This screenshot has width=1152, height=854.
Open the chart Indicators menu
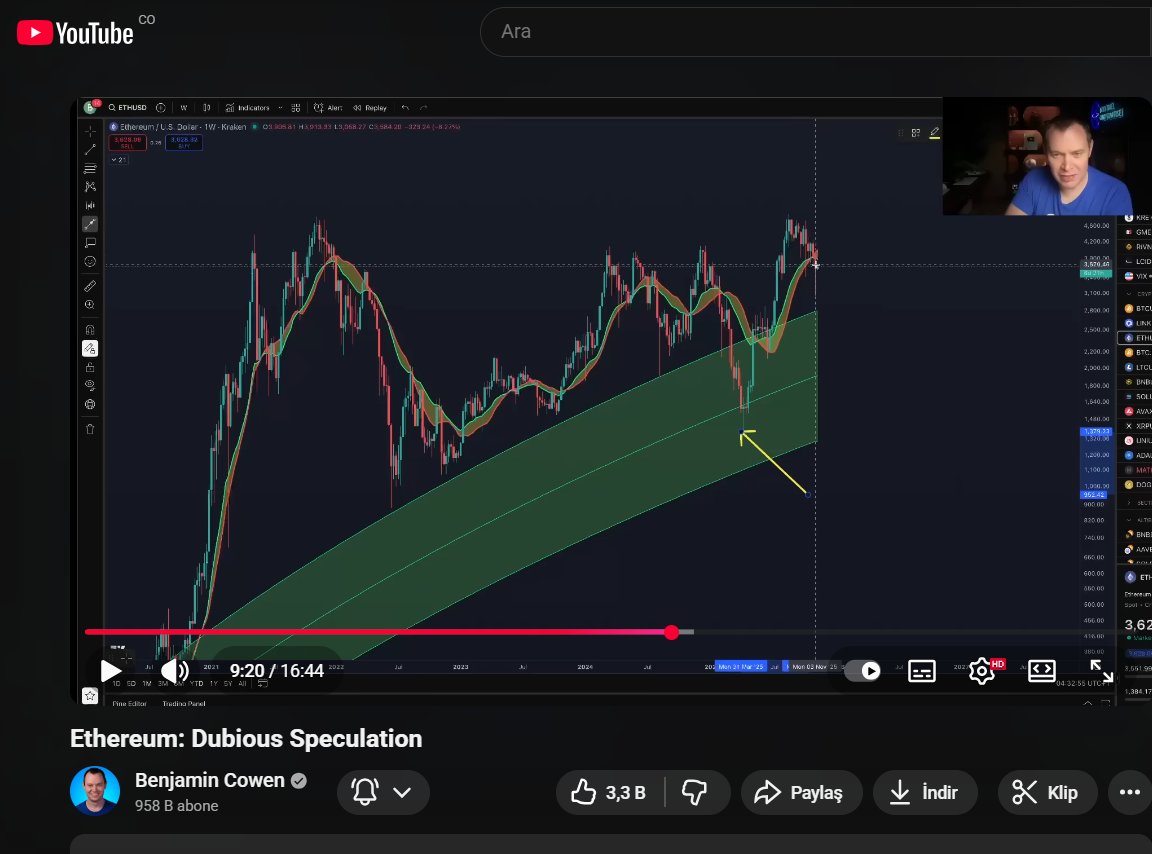248,107
